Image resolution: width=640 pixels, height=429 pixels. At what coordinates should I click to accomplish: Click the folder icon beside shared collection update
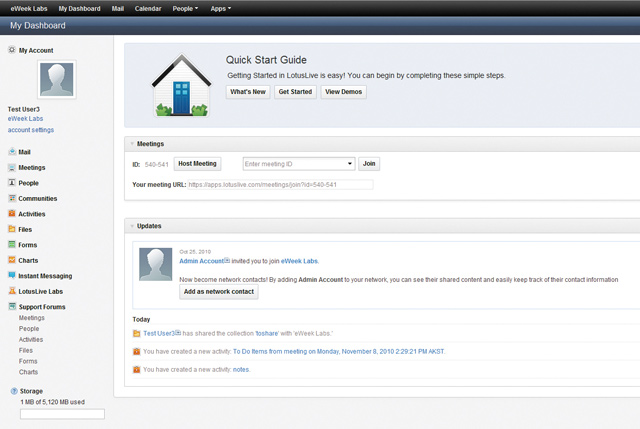(137, 333)
